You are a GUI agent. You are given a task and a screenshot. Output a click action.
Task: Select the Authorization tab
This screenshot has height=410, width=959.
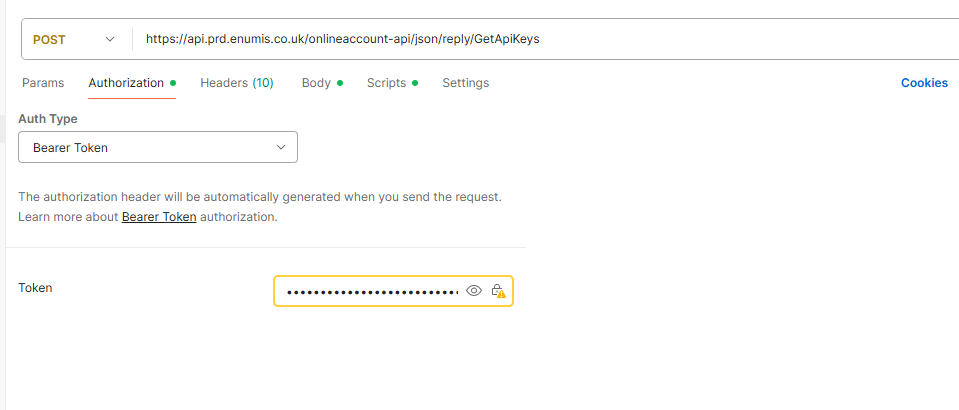[126, 83]
